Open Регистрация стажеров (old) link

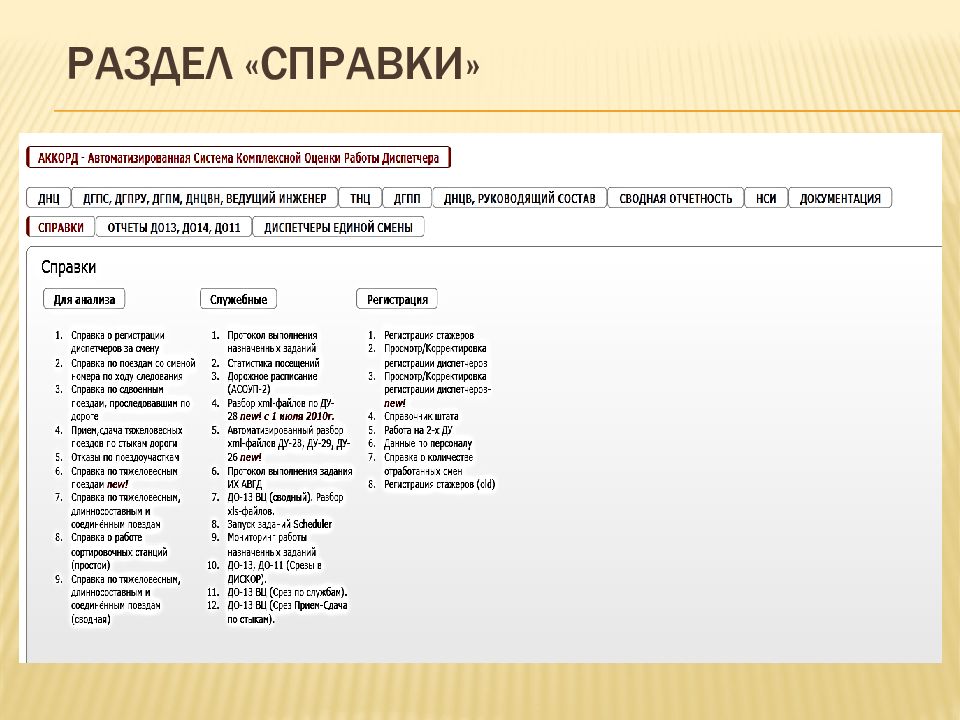click(440, 484)
